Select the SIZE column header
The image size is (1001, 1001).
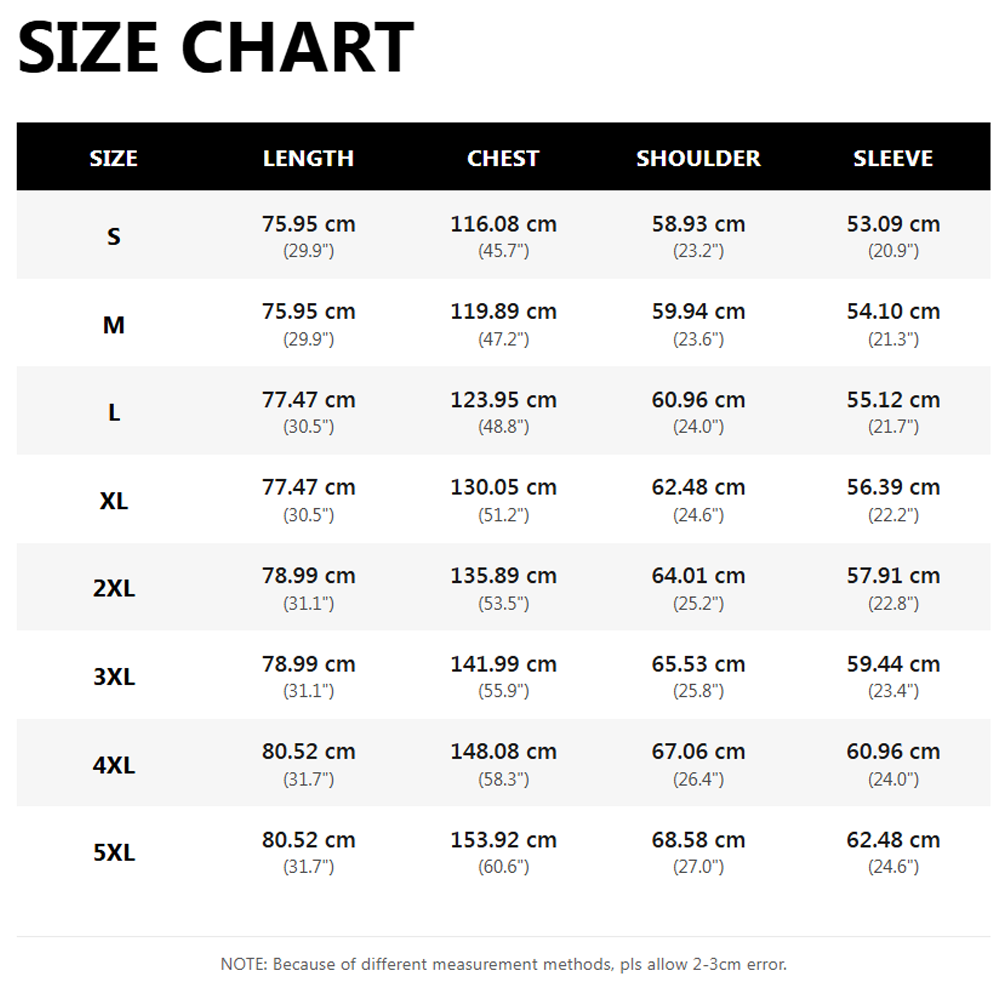(x=114, y=158)
